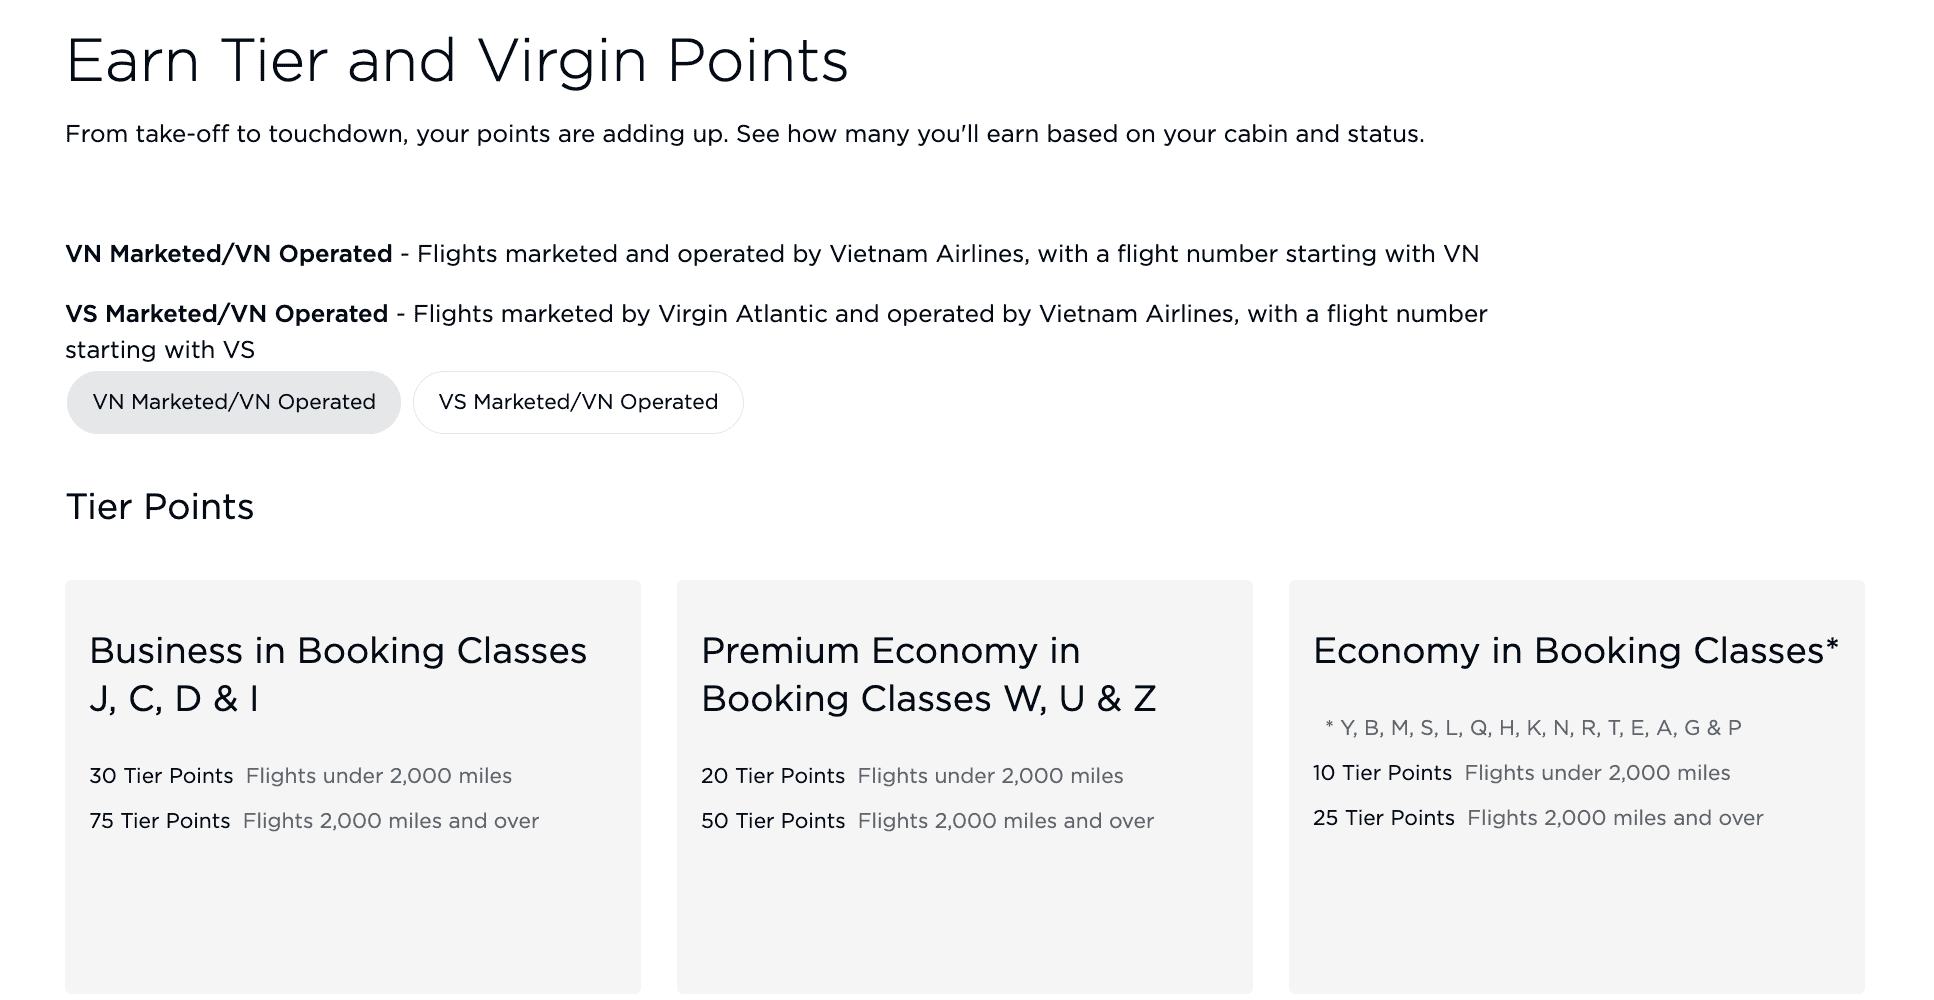The height and width of the screenshot is (1000, 1934).
Task: Click the Earn Tier and Virgin Points heading
Action: pyautogui.click(x=457, y=62)
